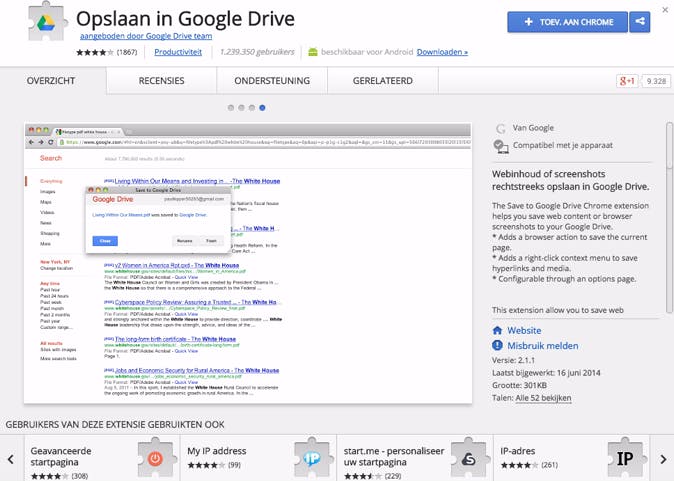This screenshot has width=674, height=481.
Task: Open the start.me personaliseer uw startpagina card
Action: coord(415,458)
